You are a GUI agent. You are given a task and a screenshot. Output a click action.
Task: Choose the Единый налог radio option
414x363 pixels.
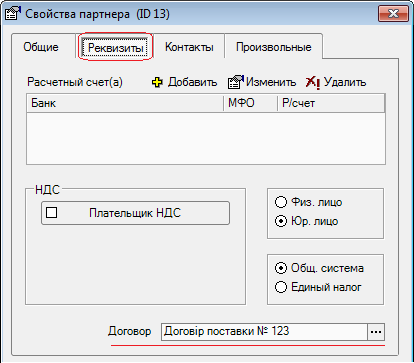[281, 287]
